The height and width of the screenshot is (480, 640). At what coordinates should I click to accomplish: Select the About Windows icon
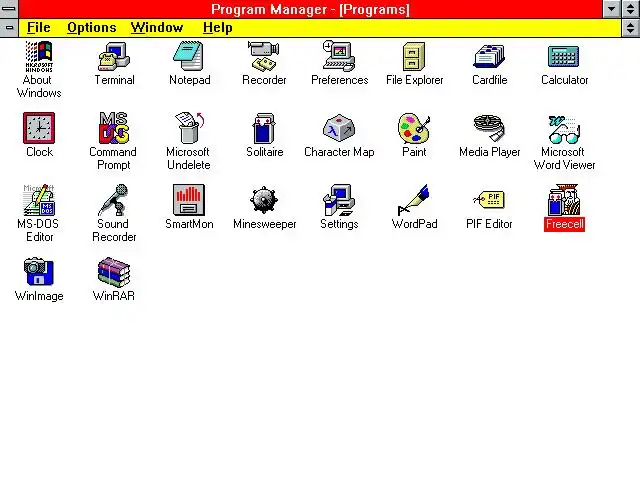(39, 56)
